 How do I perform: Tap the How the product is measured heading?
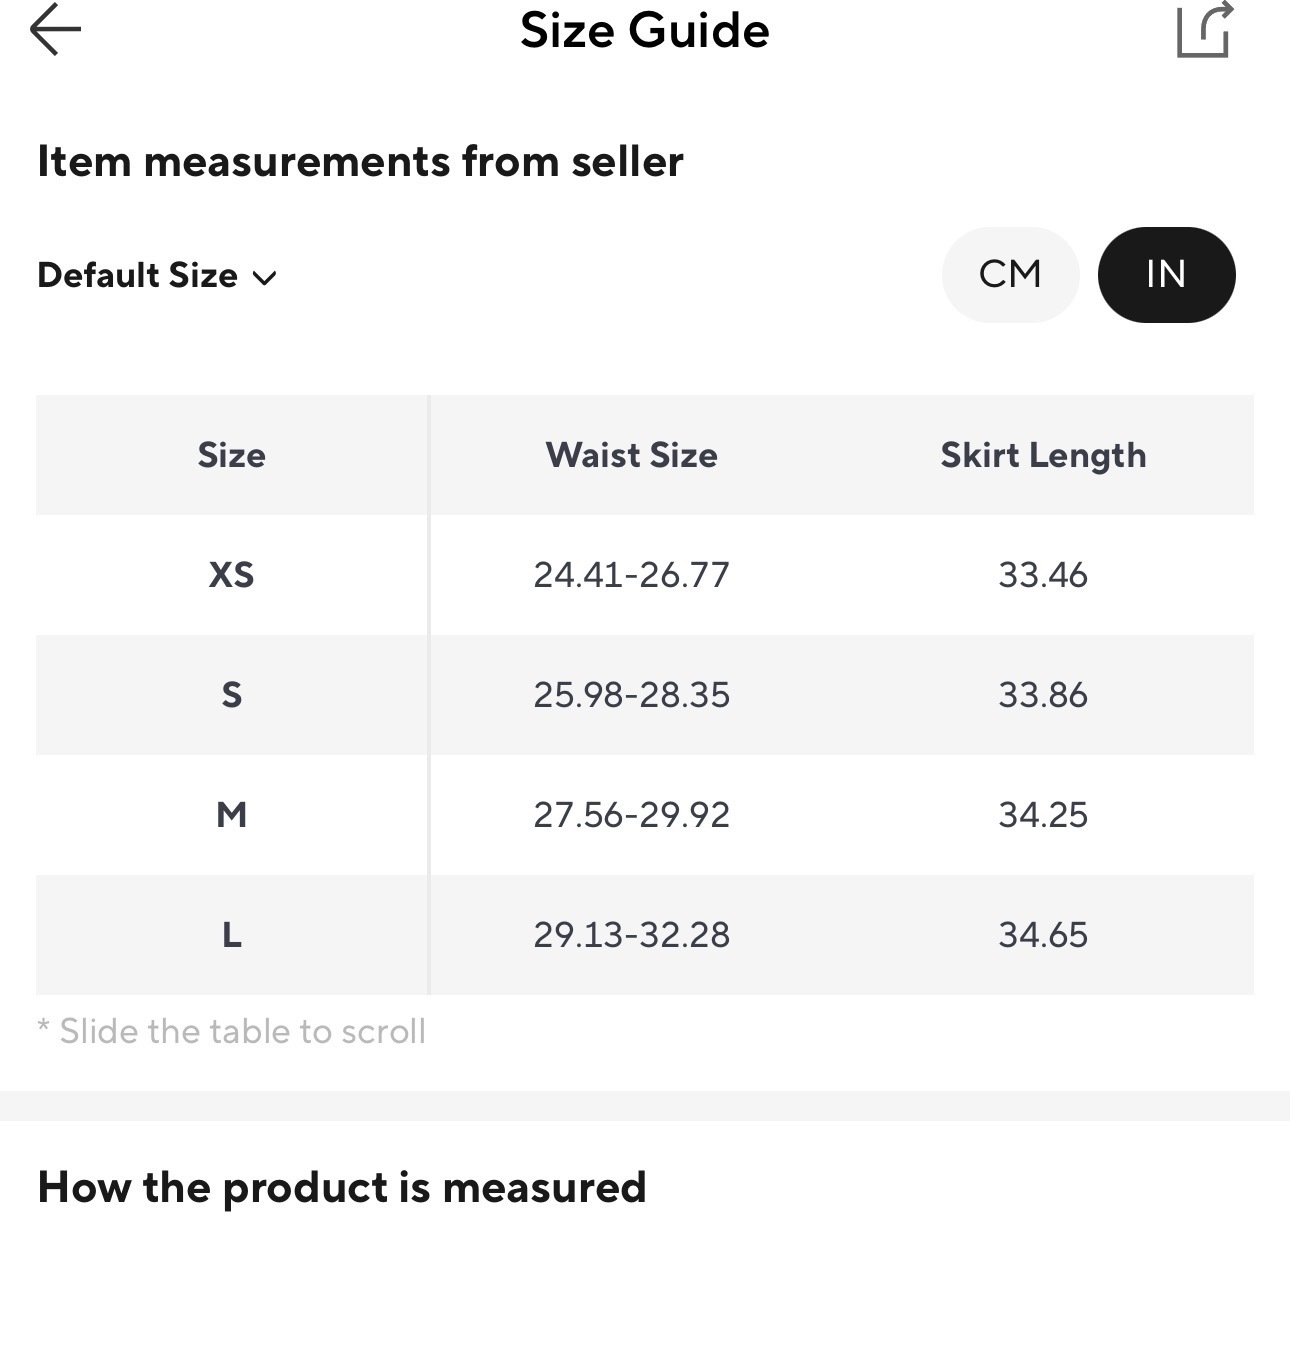[x=342, y=1187]
